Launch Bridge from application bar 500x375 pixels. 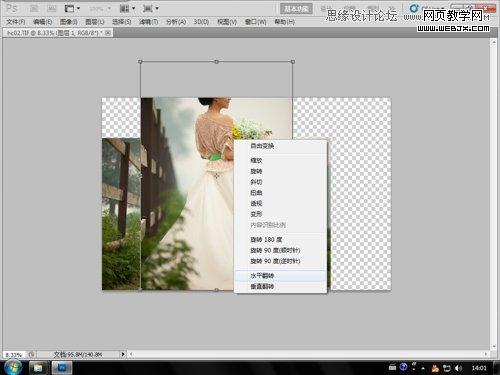34,8
